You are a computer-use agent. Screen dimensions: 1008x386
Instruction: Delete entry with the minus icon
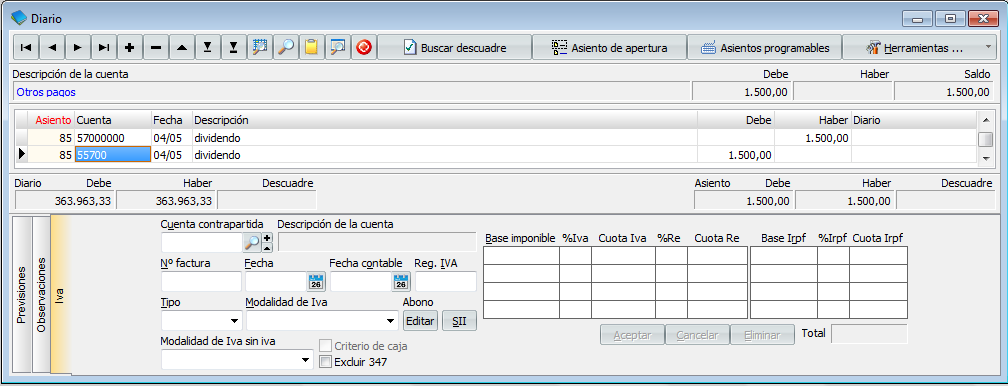pyautogui.click(x=156, y=48)
